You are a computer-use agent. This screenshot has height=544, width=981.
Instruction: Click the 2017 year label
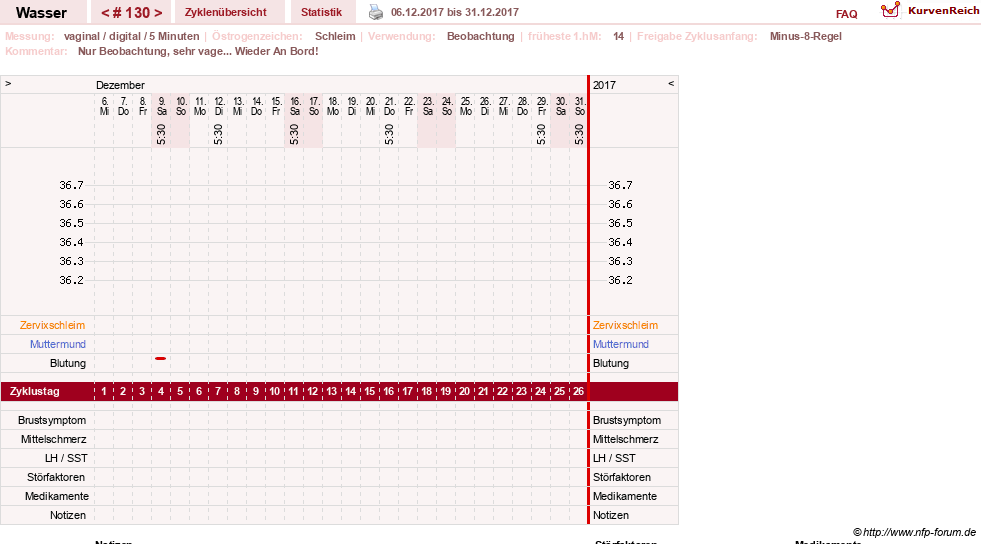(x=604, y=85)
